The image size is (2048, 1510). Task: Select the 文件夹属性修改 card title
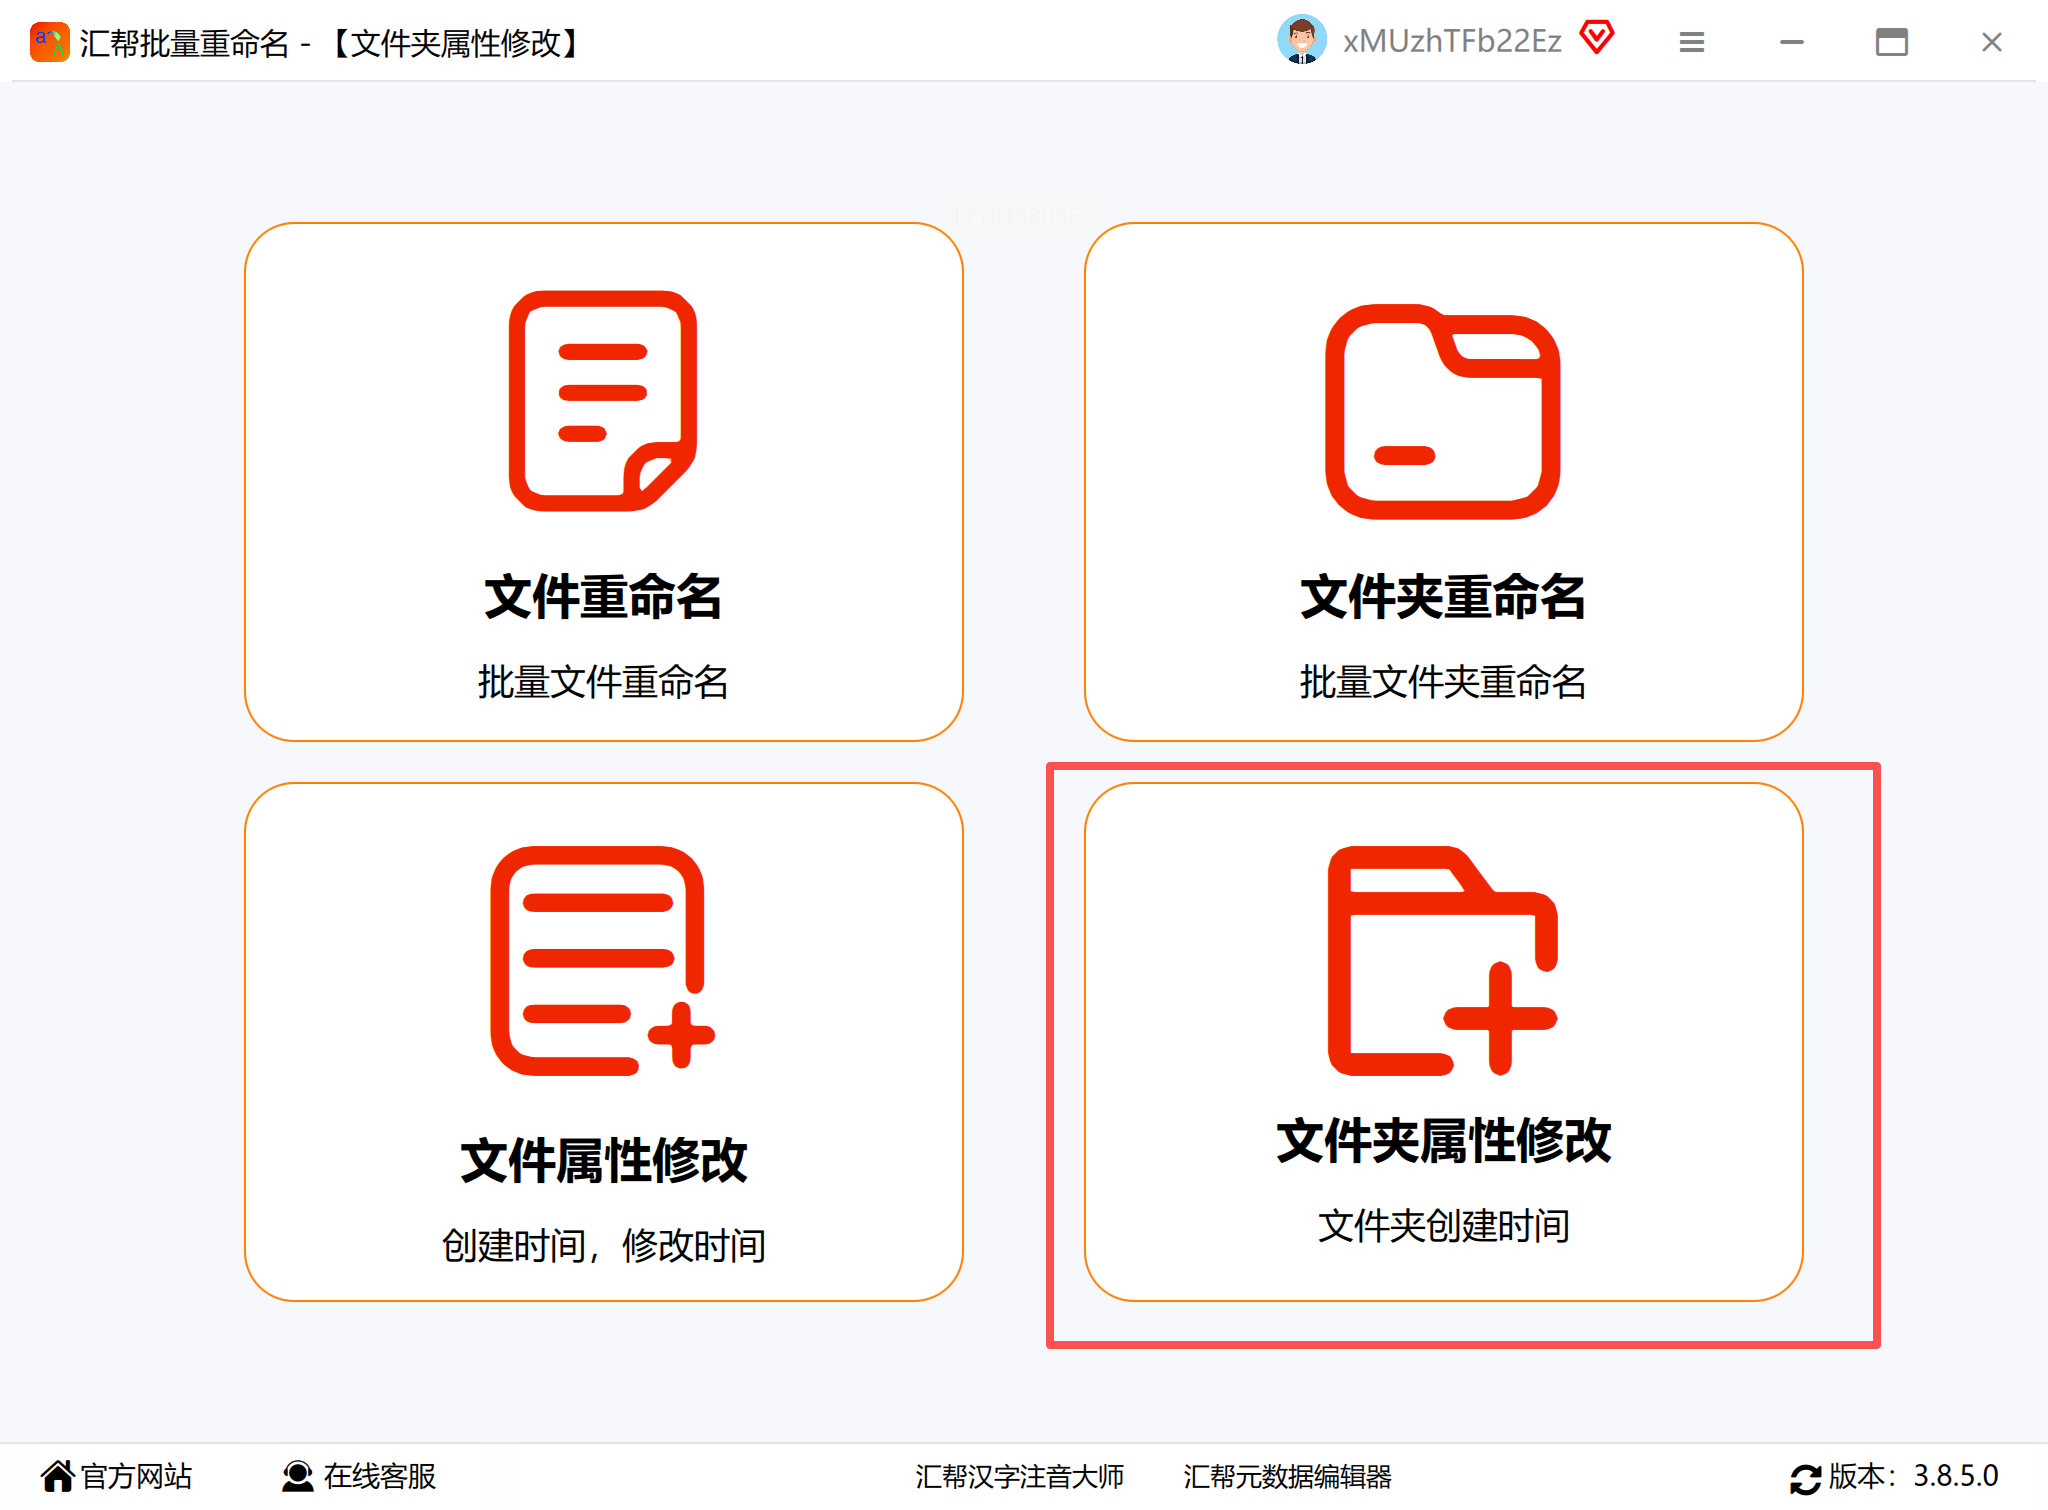click(1443, 1141)
